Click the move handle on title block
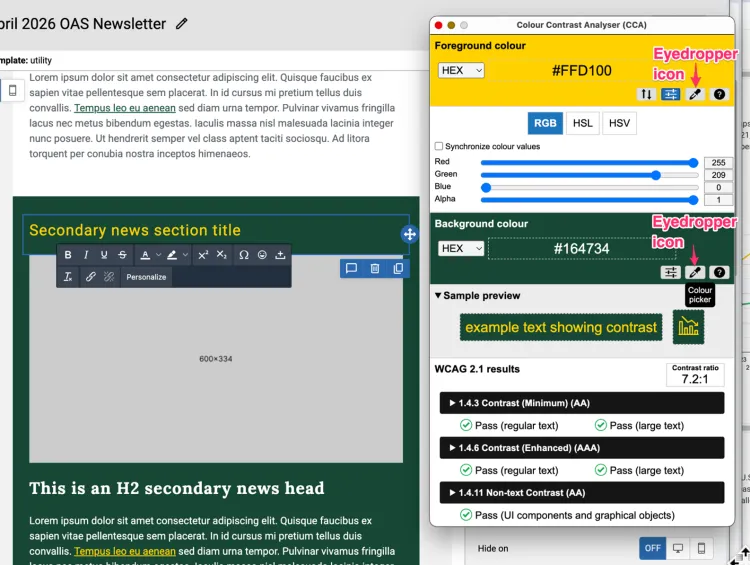The image size is (750, 565). coord(409,234)
